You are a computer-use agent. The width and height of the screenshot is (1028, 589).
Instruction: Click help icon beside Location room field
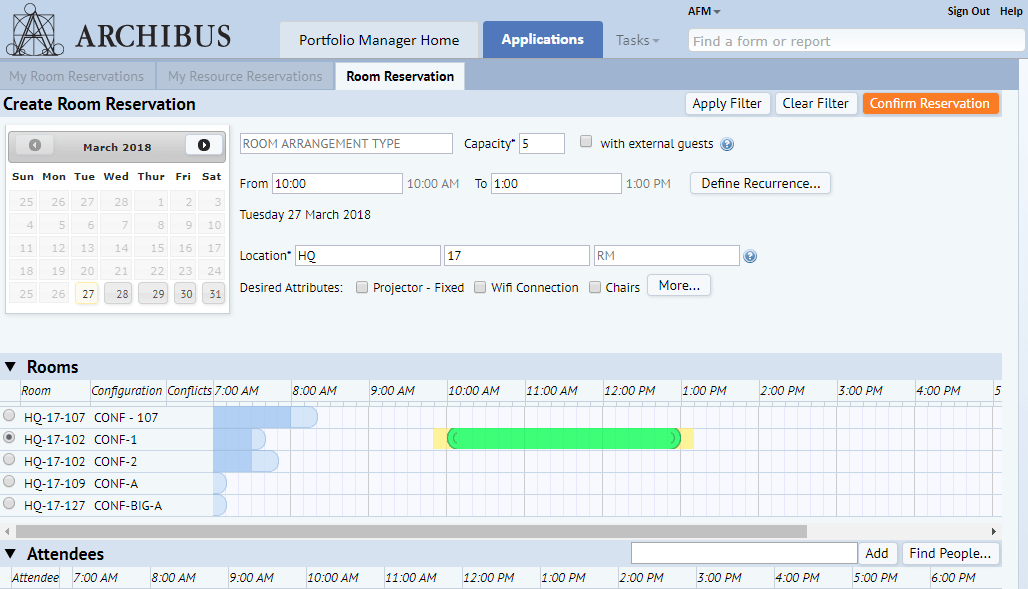point(750,256)
